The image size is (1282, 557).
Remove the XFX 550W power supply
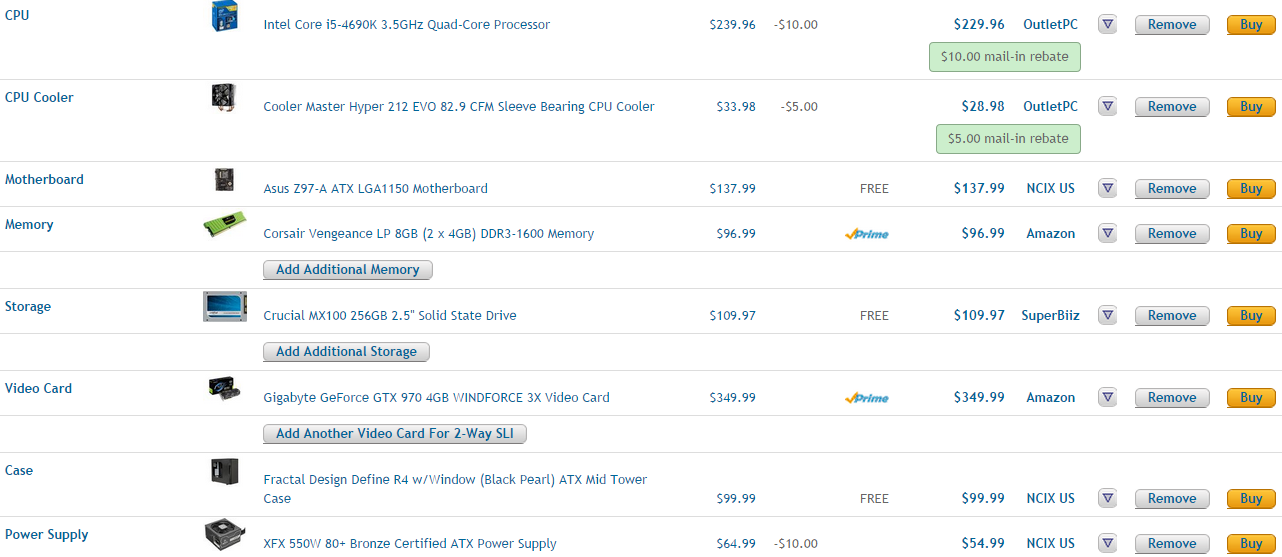click(x=1172, y=543)
